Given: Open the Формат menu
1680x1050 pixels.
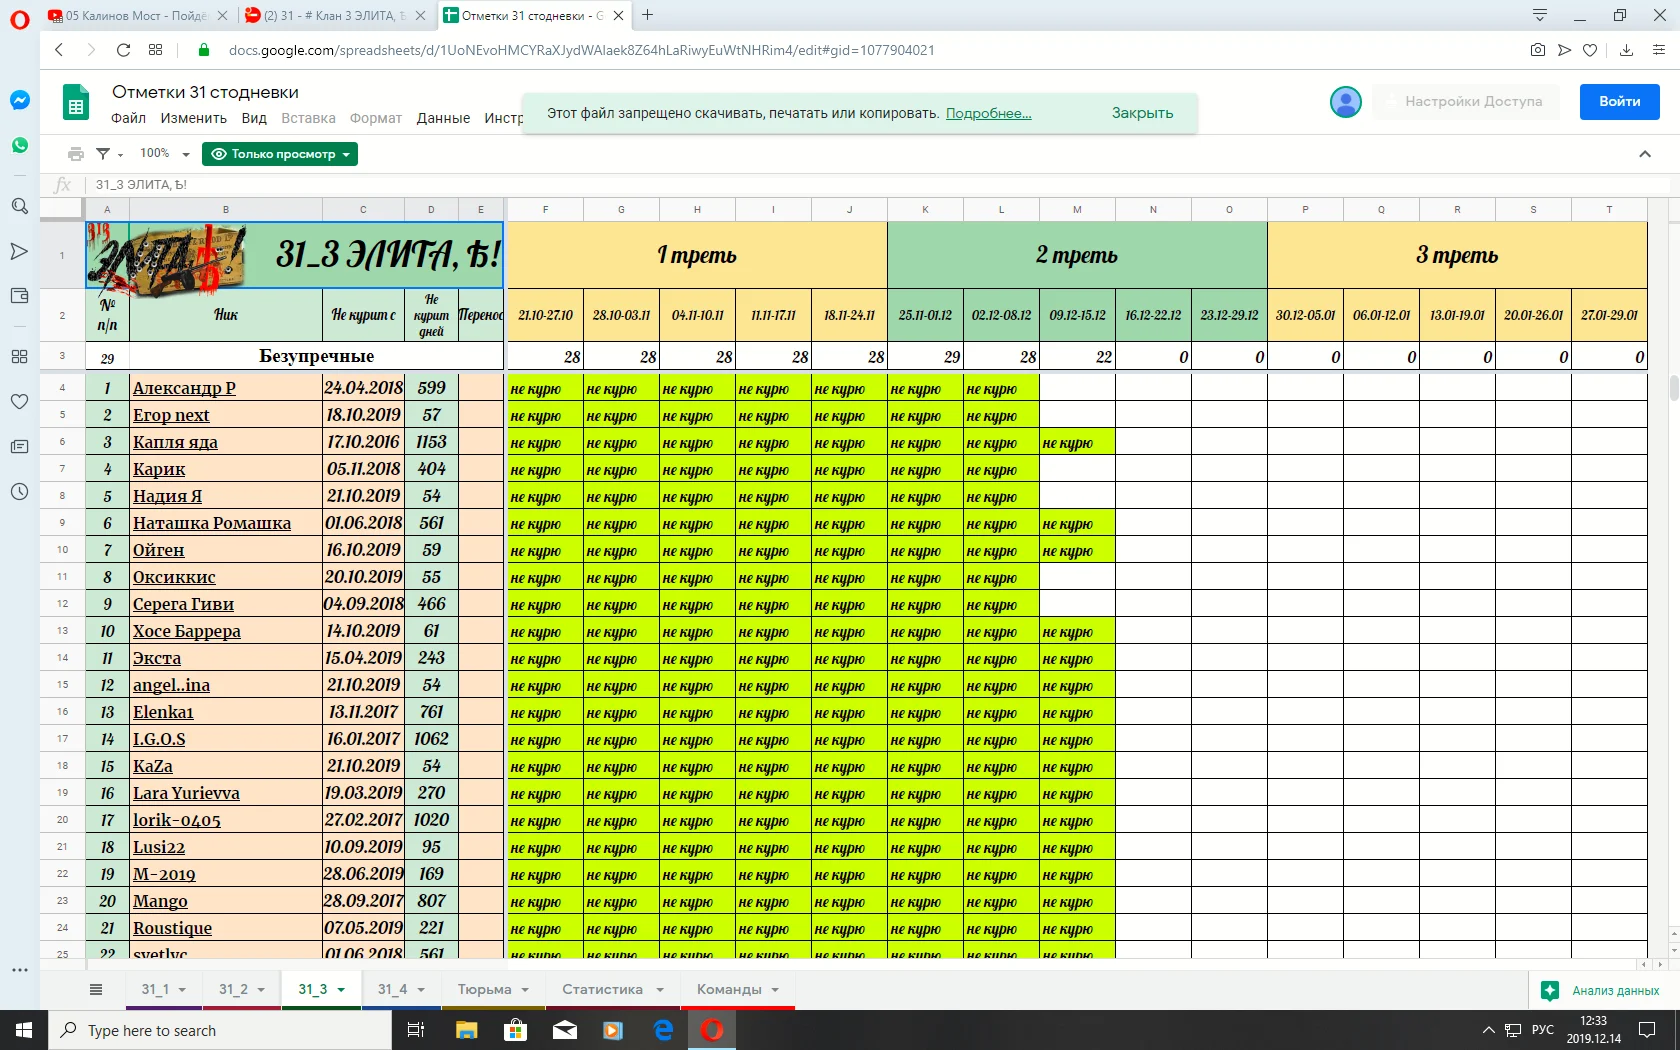Looking at the screenshot, I should point(375,118).
